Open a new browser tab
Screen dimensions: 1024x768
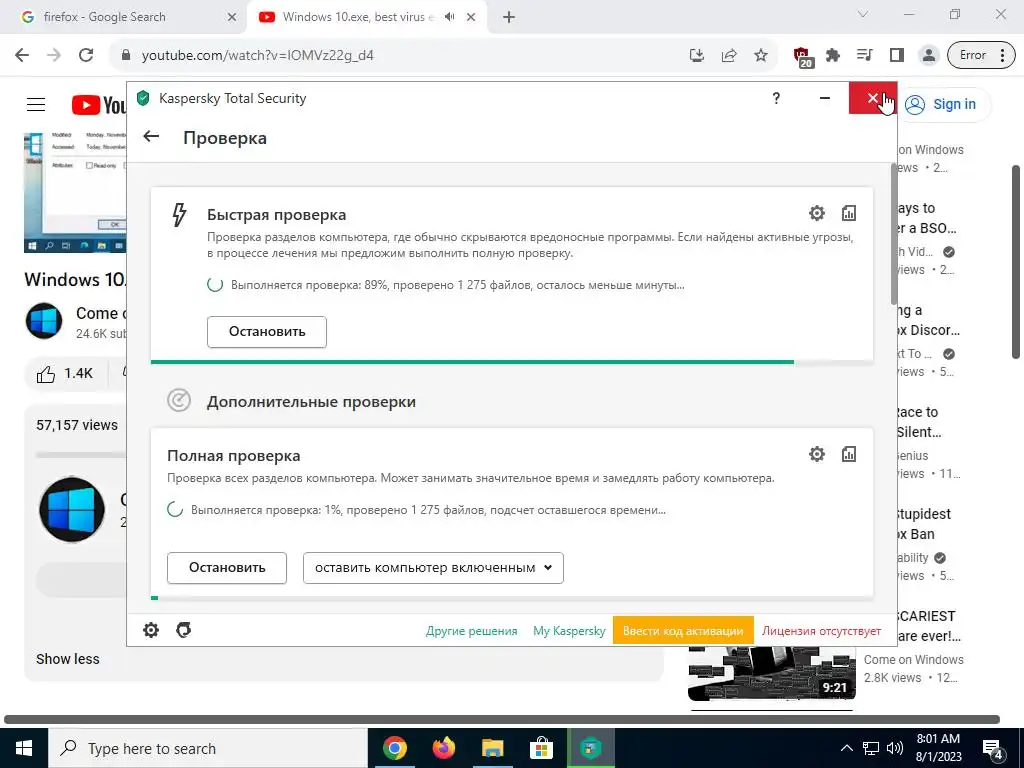pyautogui.click(x=509, y=18)
